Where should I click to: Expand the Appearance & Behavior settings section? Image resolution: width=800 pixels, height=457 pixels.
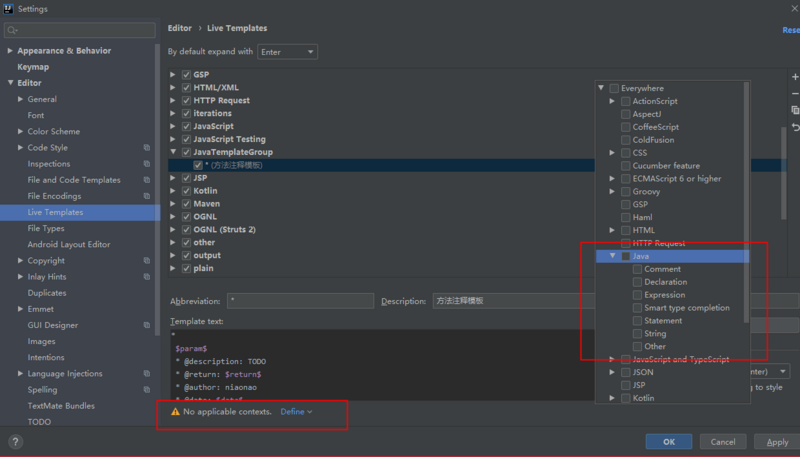(x=10, y=50)
